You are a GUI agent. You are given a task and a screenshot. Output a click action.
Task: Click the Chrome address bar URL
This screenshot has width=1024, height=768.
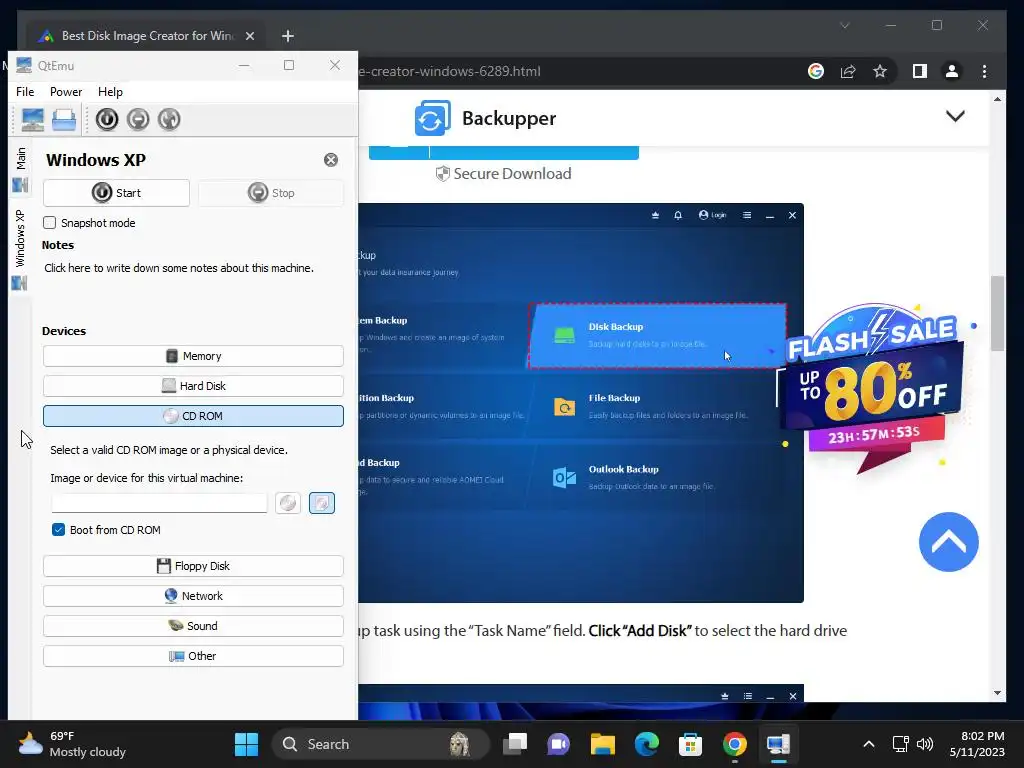pos(449,71)
